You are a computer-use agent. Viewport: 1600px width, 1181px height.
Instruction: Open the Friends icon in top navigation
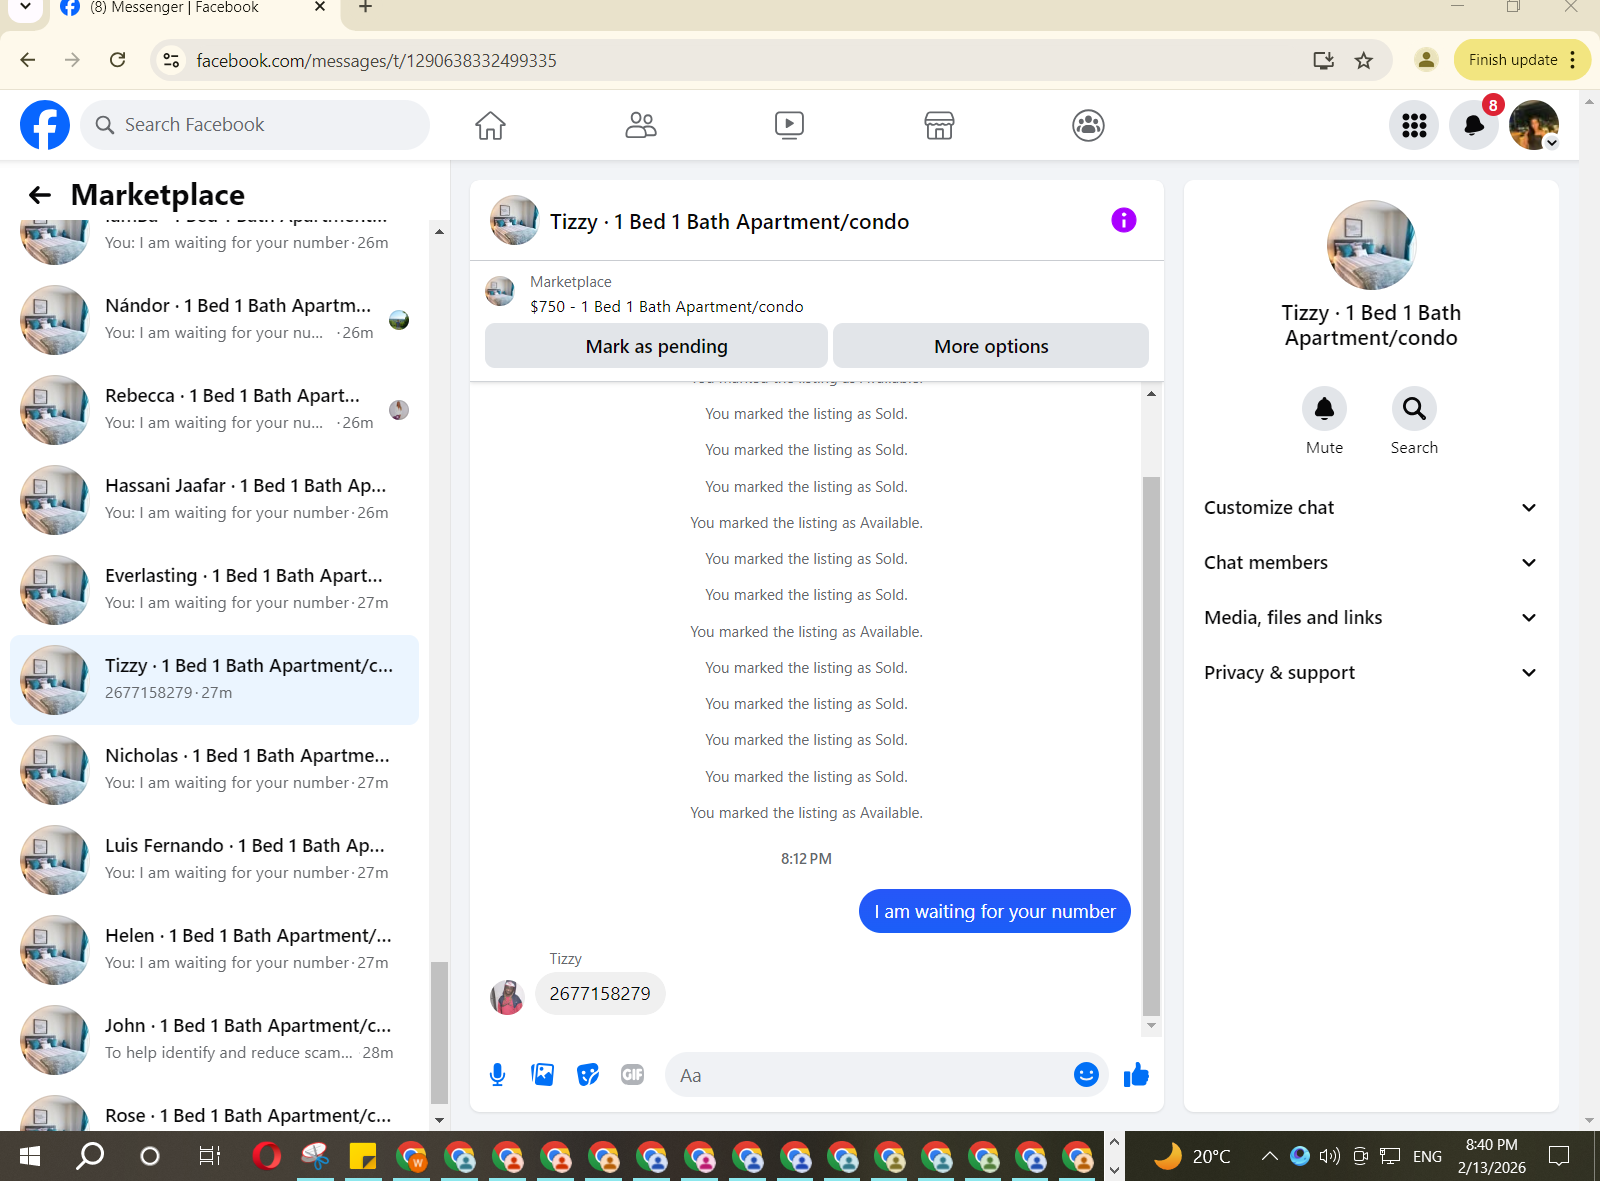[x=640, y=125]
